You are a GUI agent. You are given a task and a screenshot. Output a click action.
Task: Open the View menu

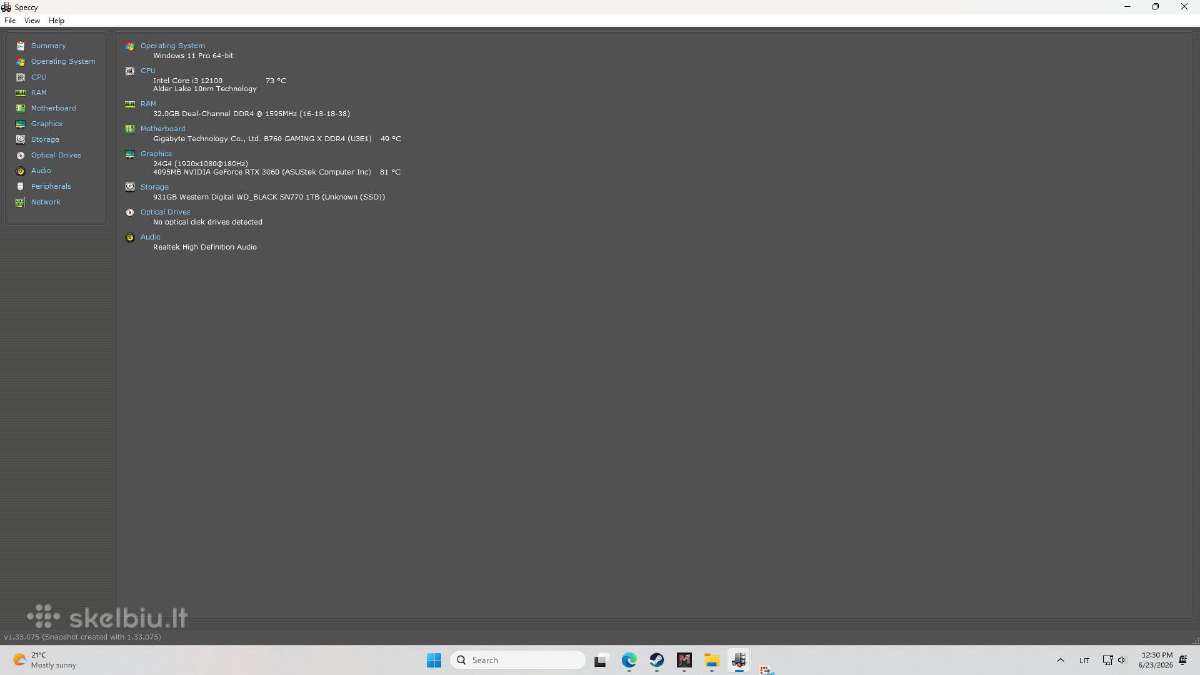(32, 20)
